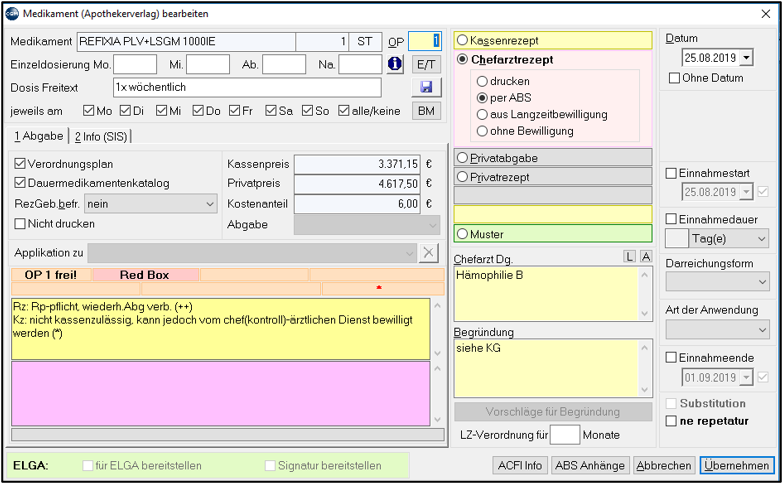Uncheck Verordnungsplan
This screenshot has width=783, height=484.
(20, 163)
